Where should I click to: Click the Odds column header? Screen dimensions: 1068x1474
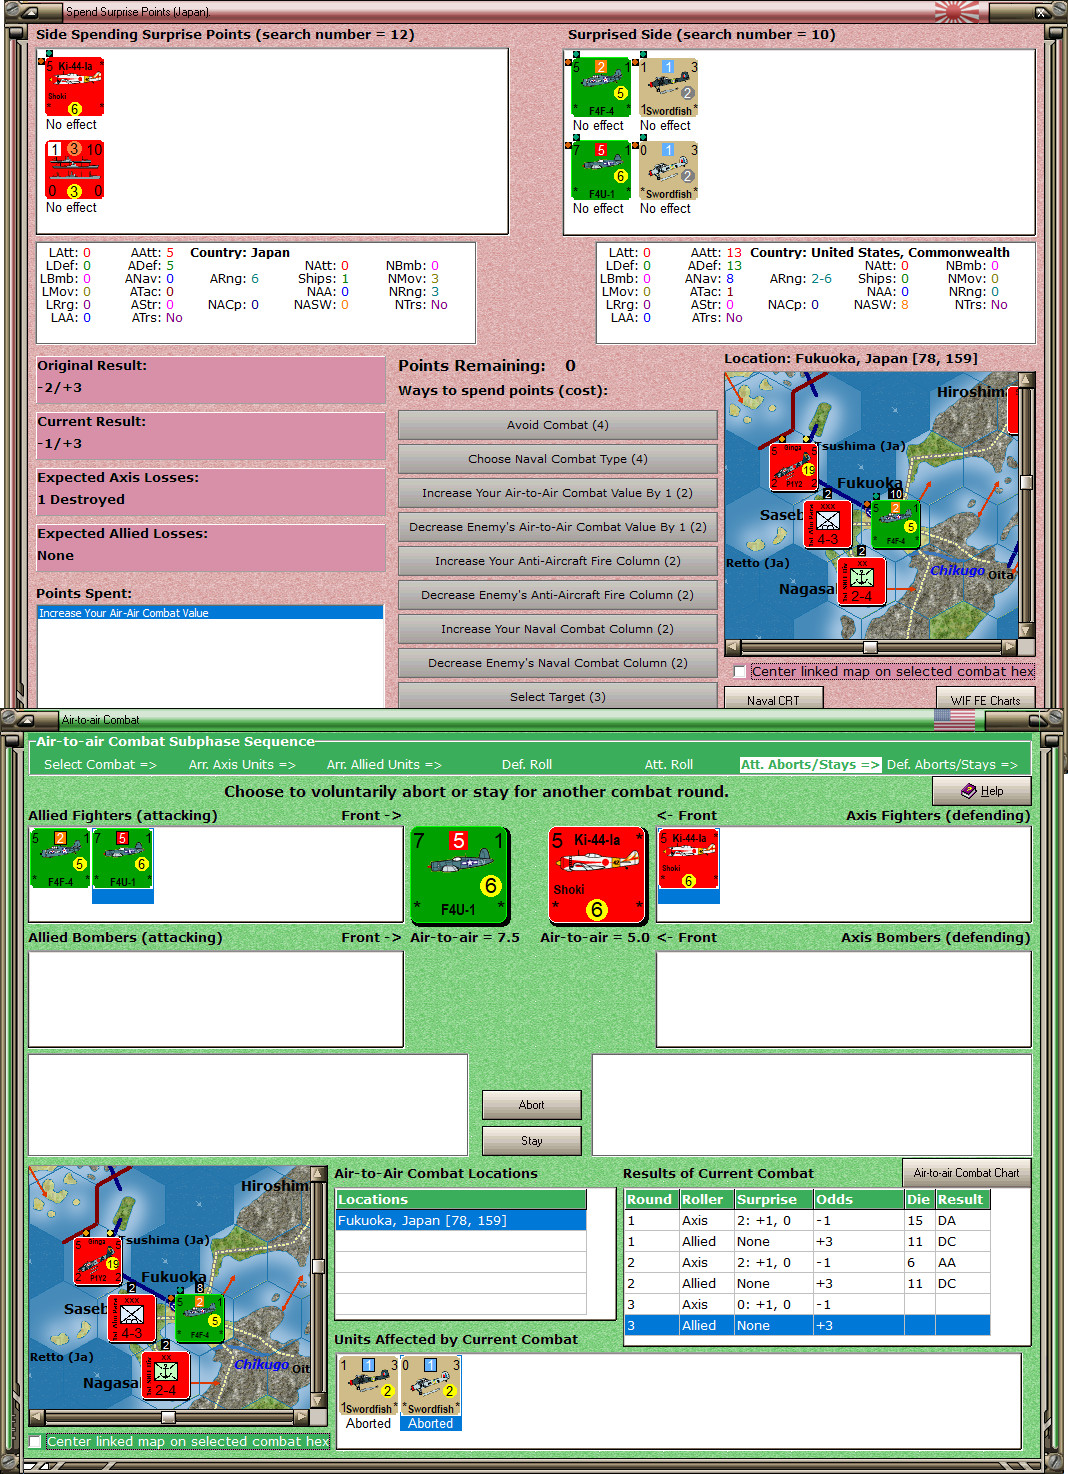[x=858, y=1199]
